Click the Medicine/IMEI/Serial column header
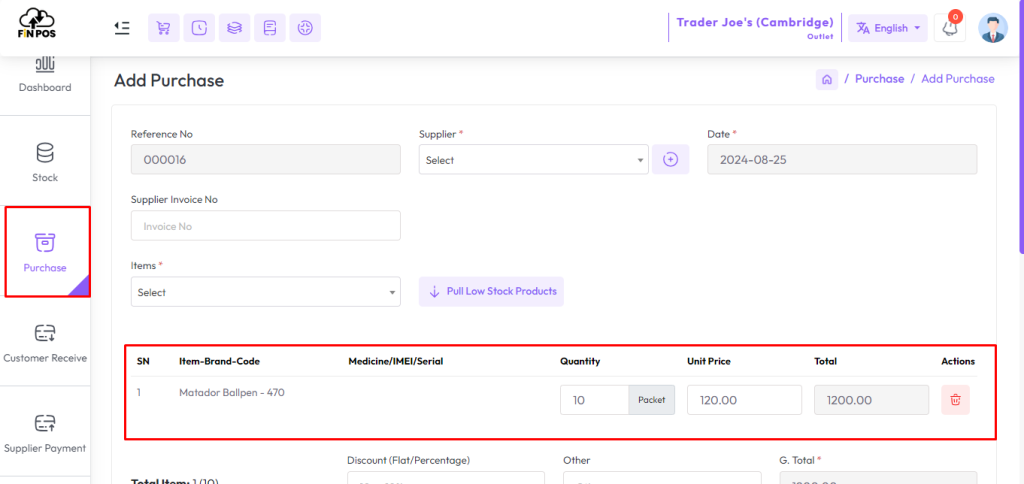Screen dimensions: 1024x484 coord(396,361)
